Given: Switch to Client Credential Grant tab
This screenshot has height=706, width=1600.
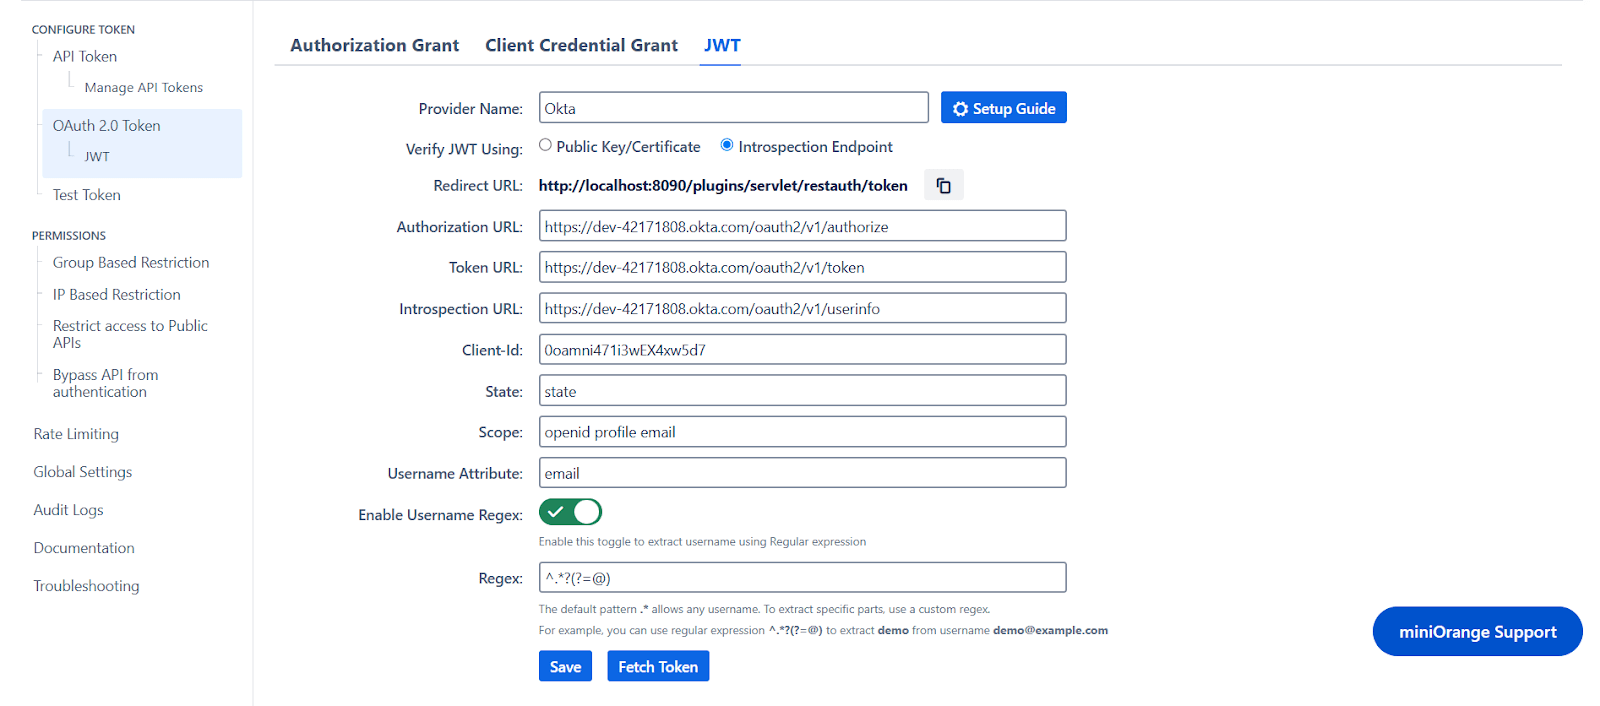Looking at the screenshot, I should click(x=581, y=45).
